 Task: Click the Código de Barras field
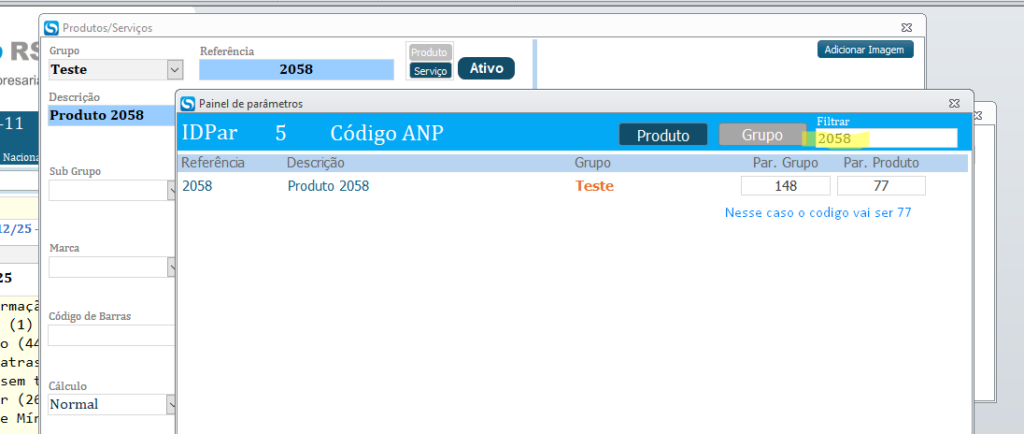point(112,335)
